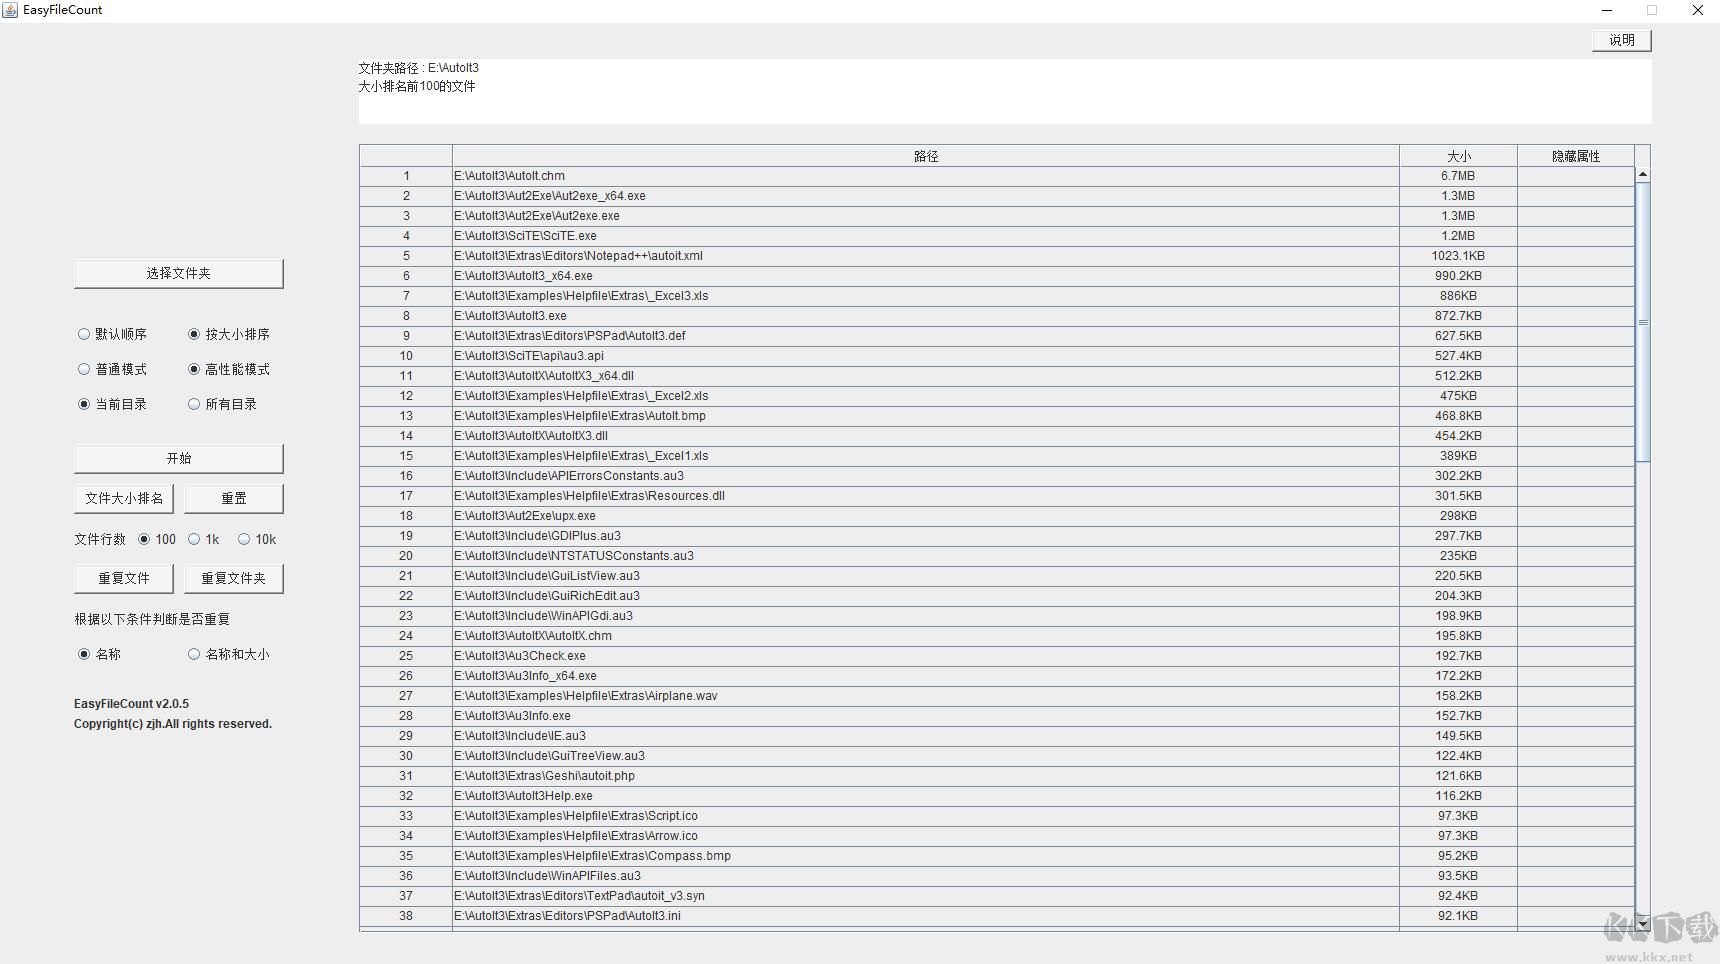The width and height of the screenshot is (1720, 964).
Task: Click the 116.2KB size cell
Action: [x=1458, y=796]
